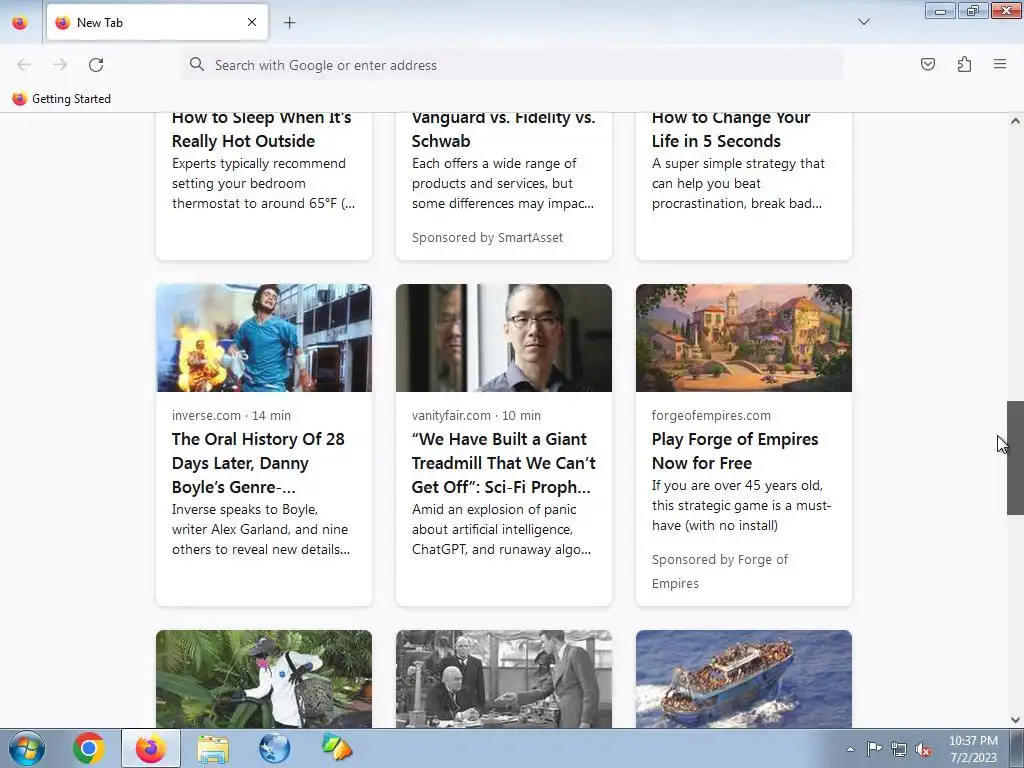Open the robot gardener article thumbnail
The height and width of the screenshot is (768, 1024).
pyautogui.click(x=264, y=679)
